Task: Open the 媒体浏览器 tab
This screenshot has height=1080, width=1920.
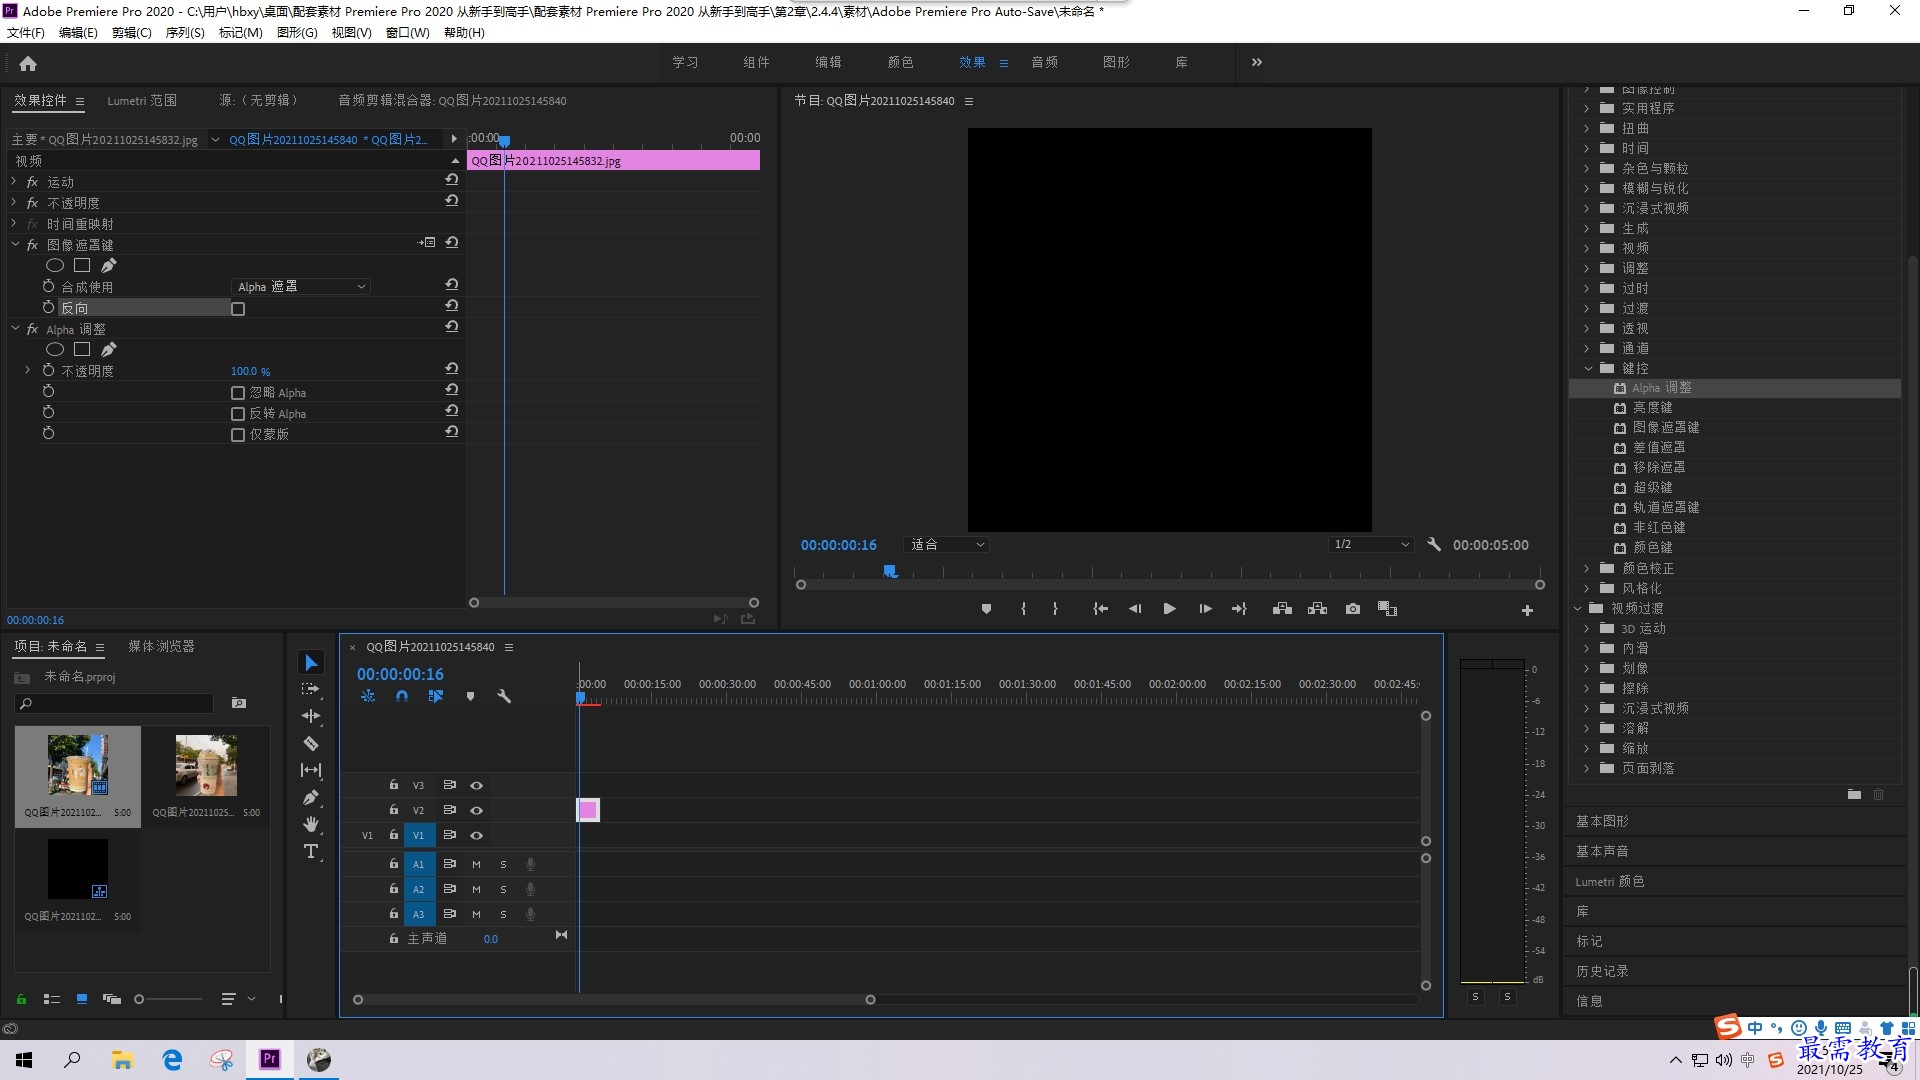Action: 161,647
